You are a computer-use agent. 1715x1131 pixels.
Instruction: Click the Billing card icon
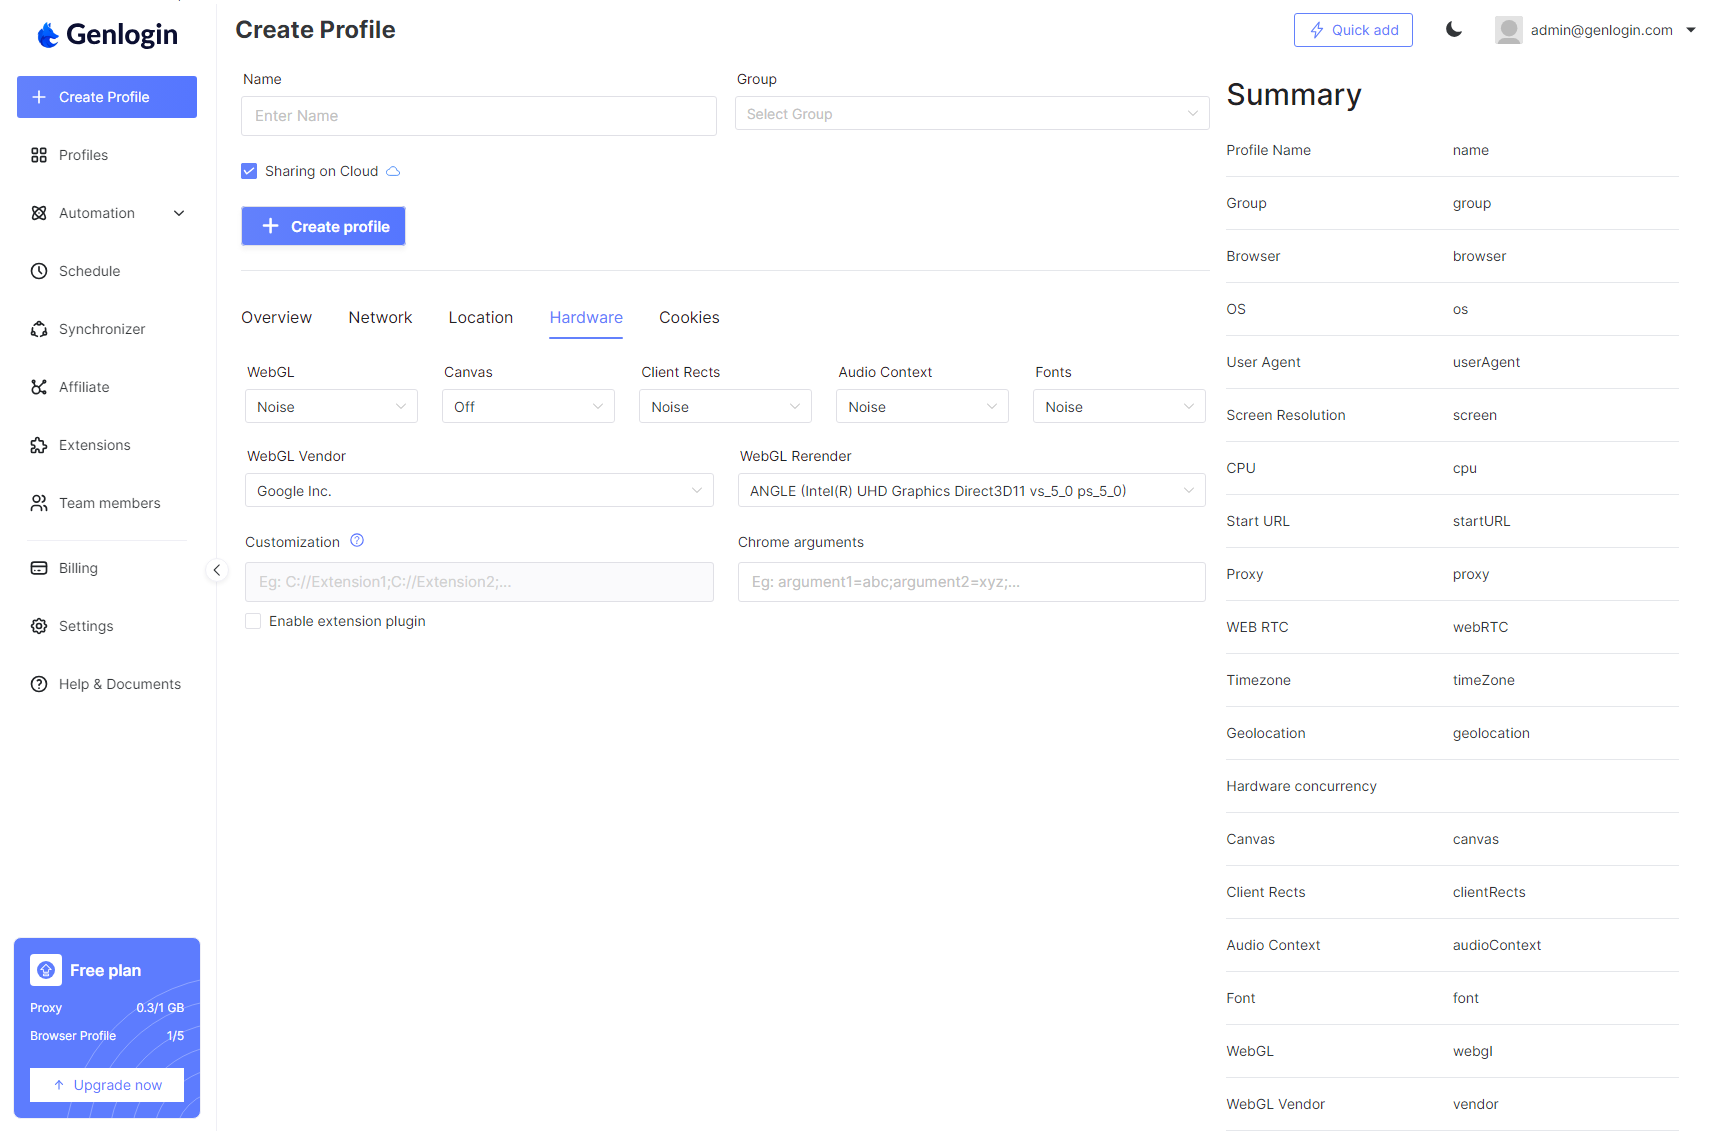click(39, 568)
